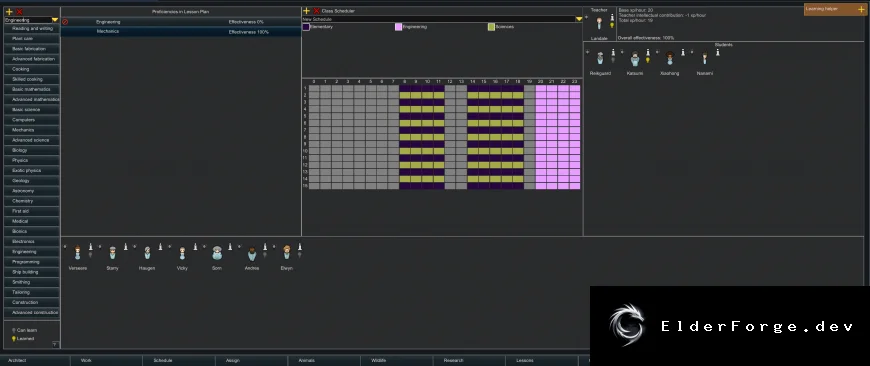
Task: Add Smithing proficiency
Action: [32, 282]
